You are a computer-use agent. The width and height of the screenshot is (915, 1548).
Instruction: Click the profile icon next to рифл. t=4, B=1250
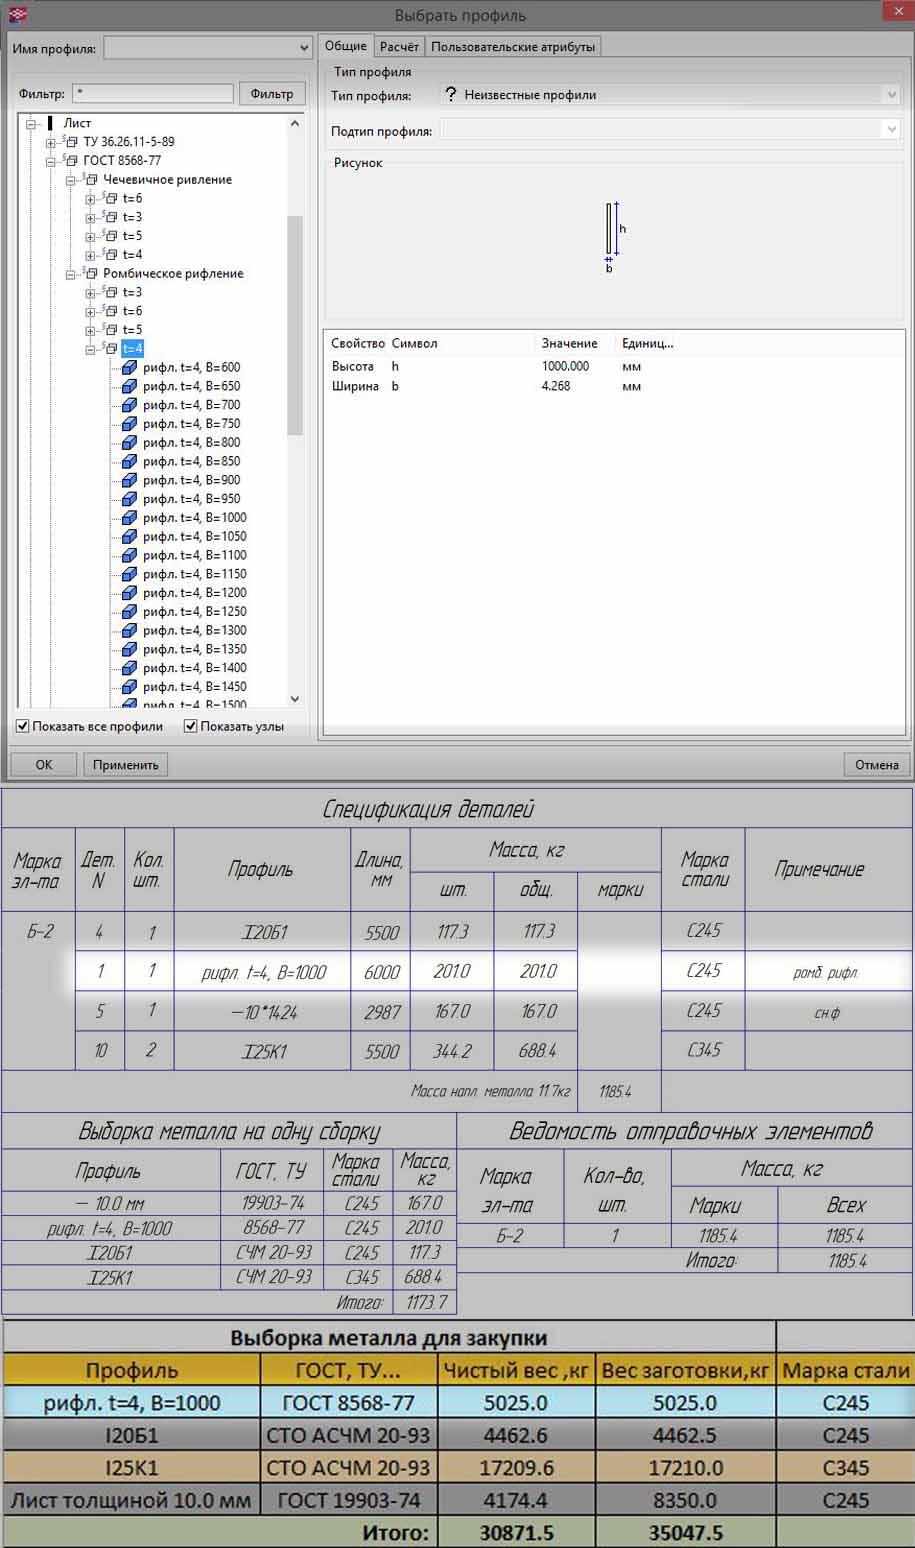tap(129, 612)
